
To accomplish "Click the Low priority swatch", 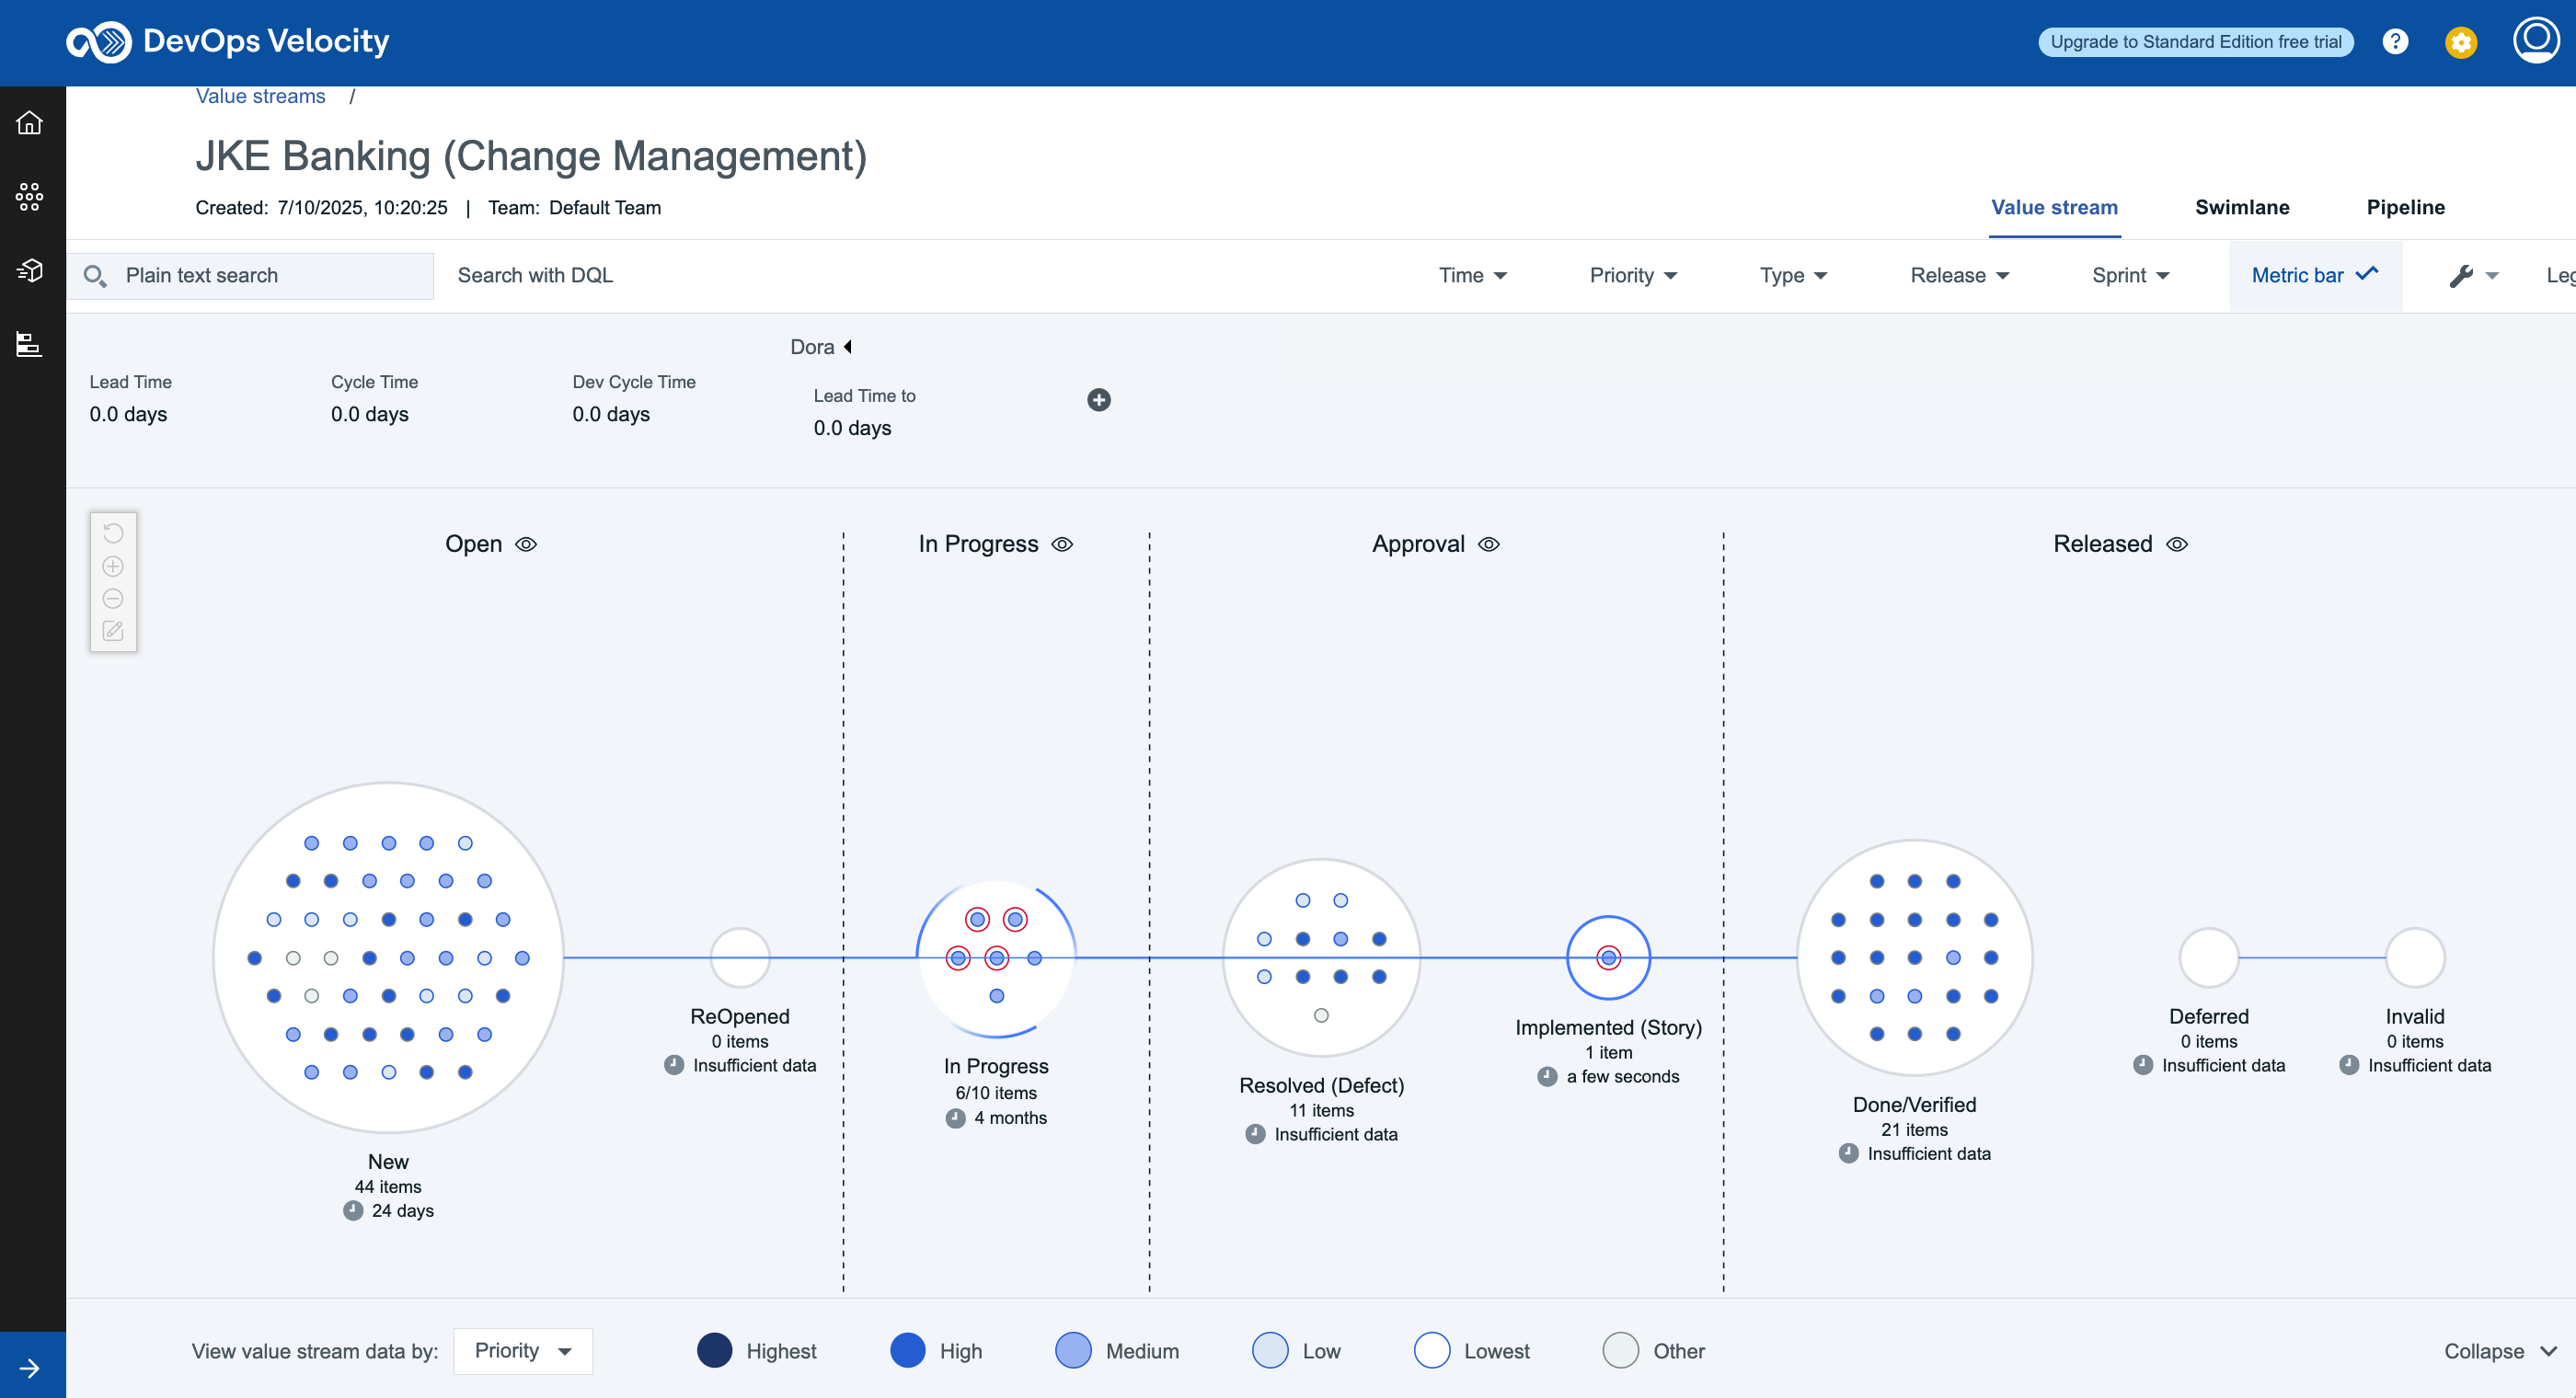I will coord(1270,1351).
